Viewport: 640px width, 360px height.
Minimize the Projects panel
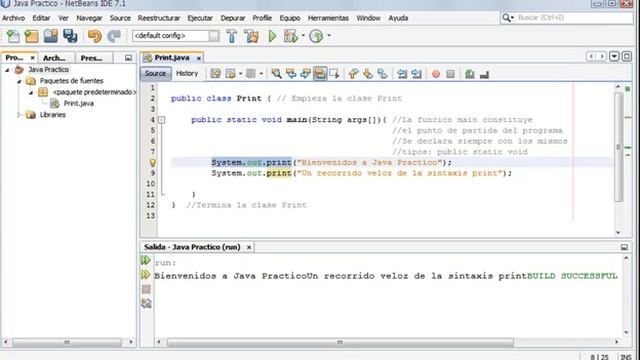pyautogui.click(x=128, y=58)
